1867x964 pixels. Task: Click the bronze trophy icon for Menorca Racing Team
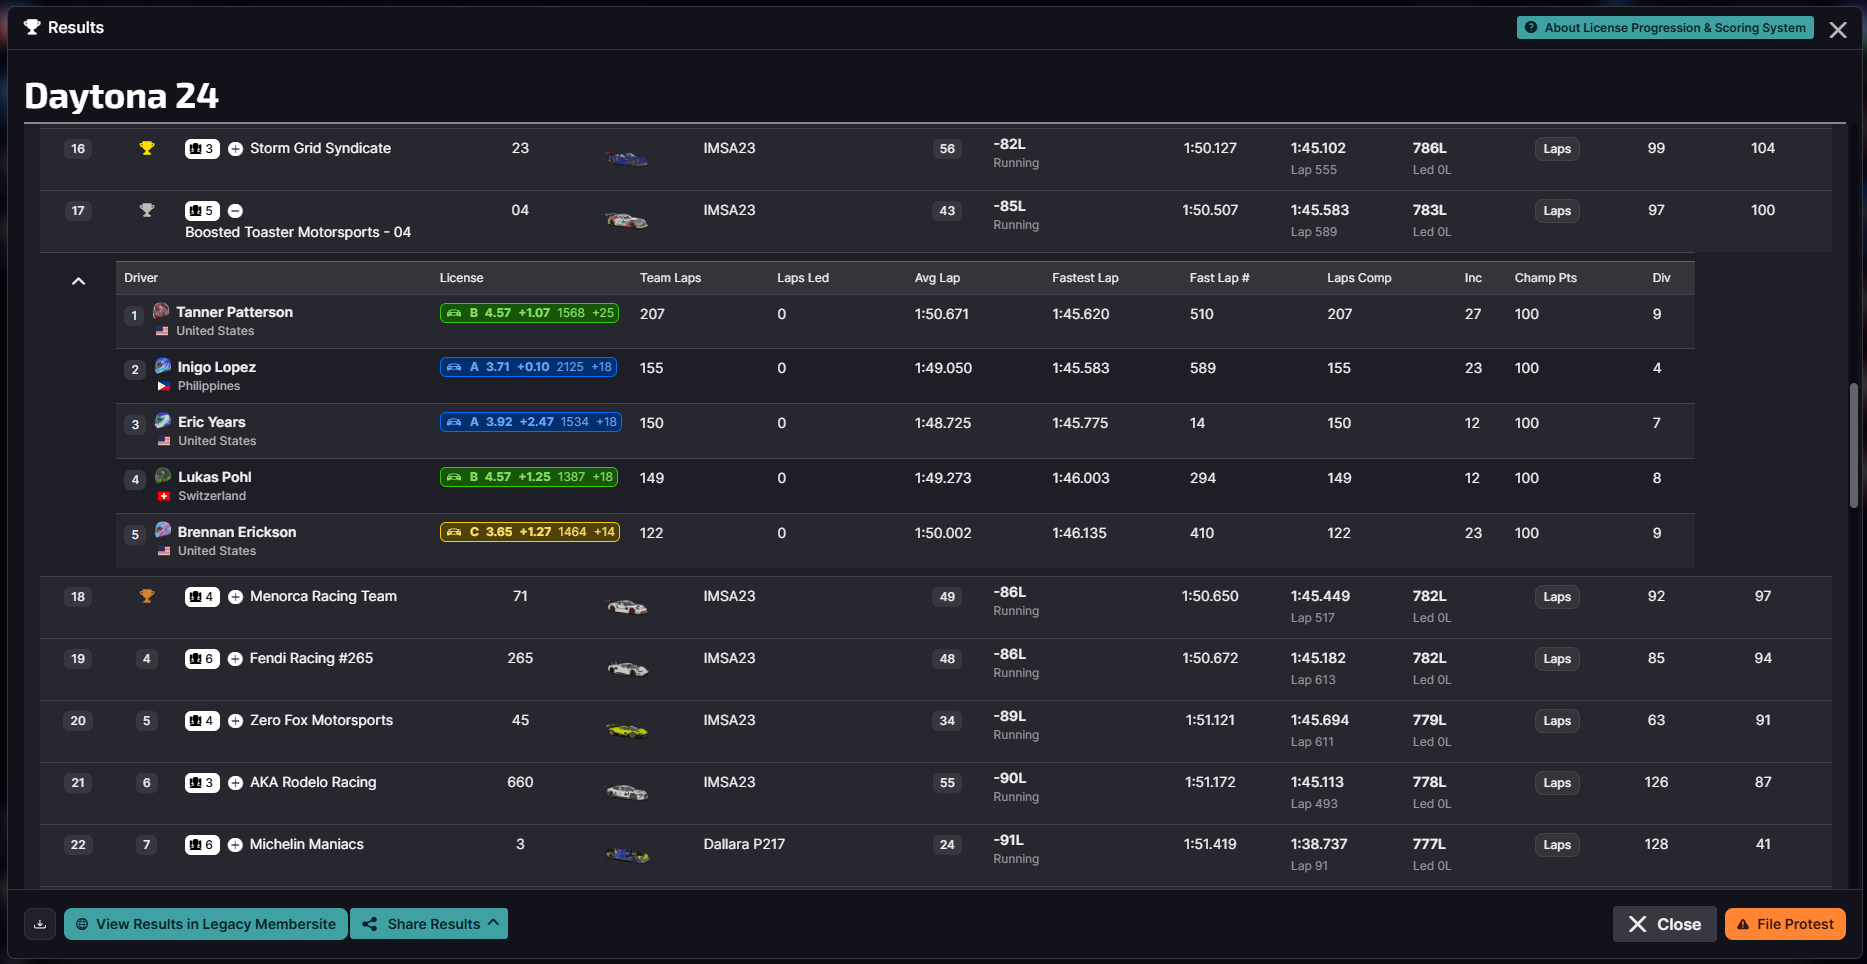(x=147, y=597)
